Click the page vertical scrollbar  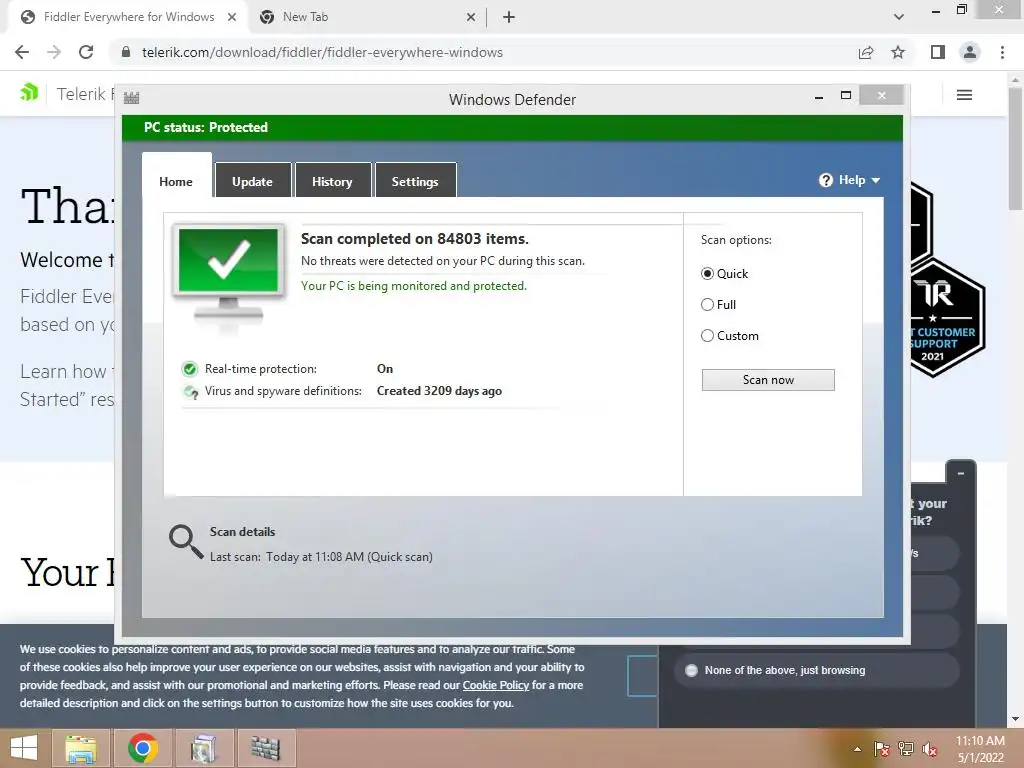[1015, 149]
